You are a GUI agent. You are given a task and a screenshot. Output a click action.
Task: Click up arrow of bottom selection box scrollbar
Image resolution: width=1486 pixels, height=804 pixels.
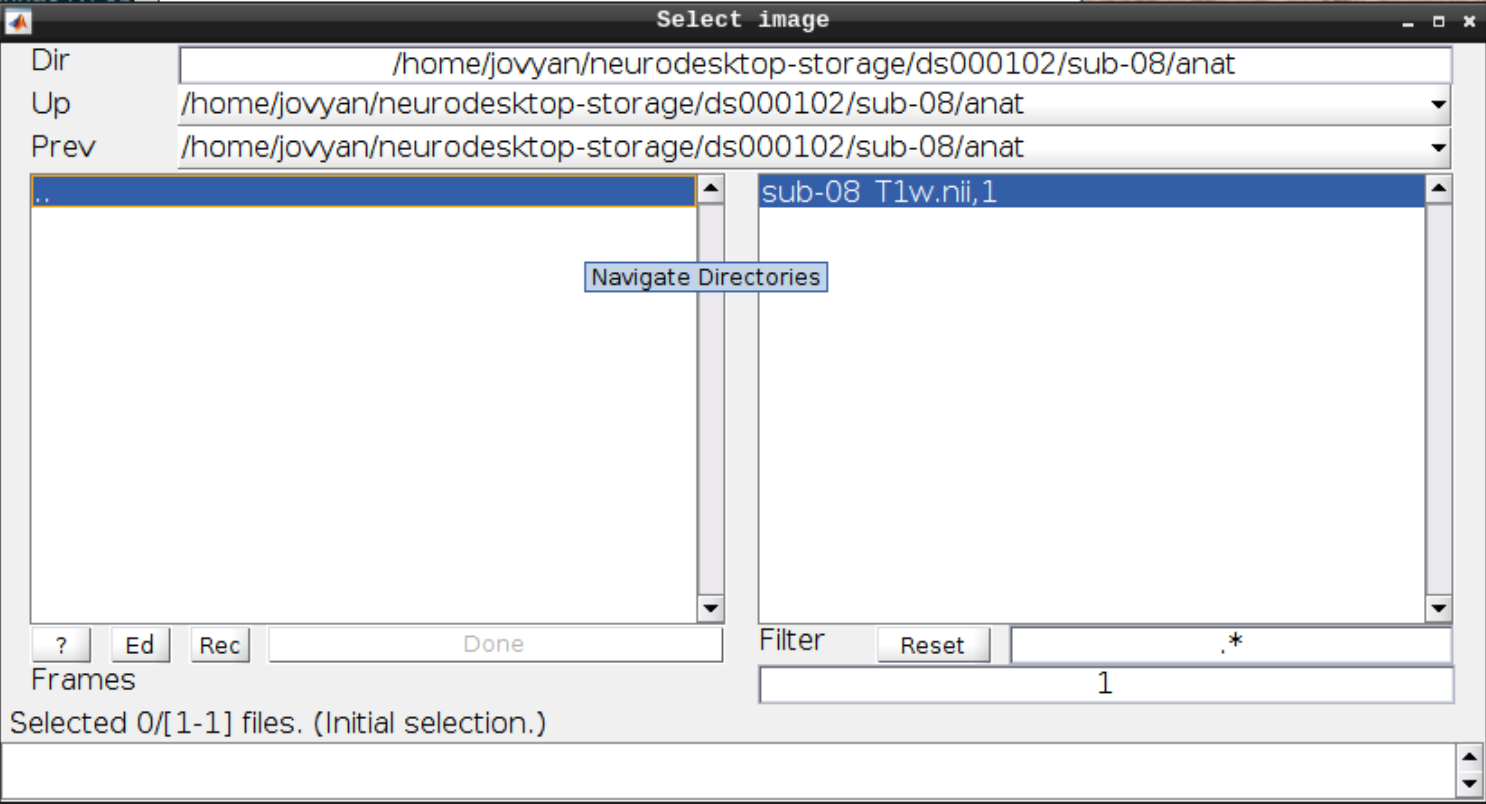1468,757
